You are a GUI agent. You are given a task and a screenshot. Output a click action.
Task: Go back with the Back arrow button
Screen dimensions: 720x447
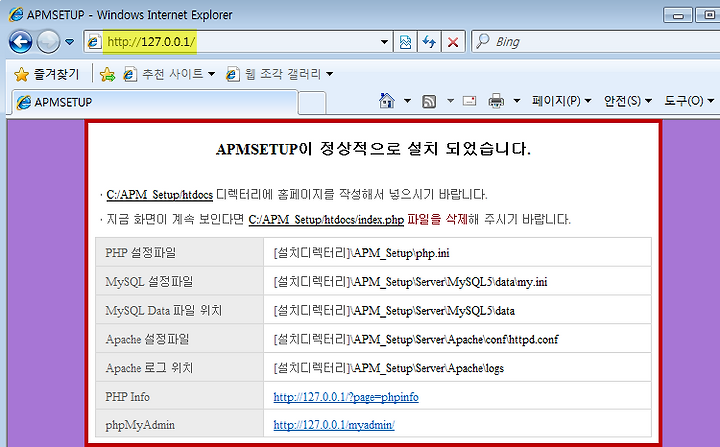[x=21, y=42]
